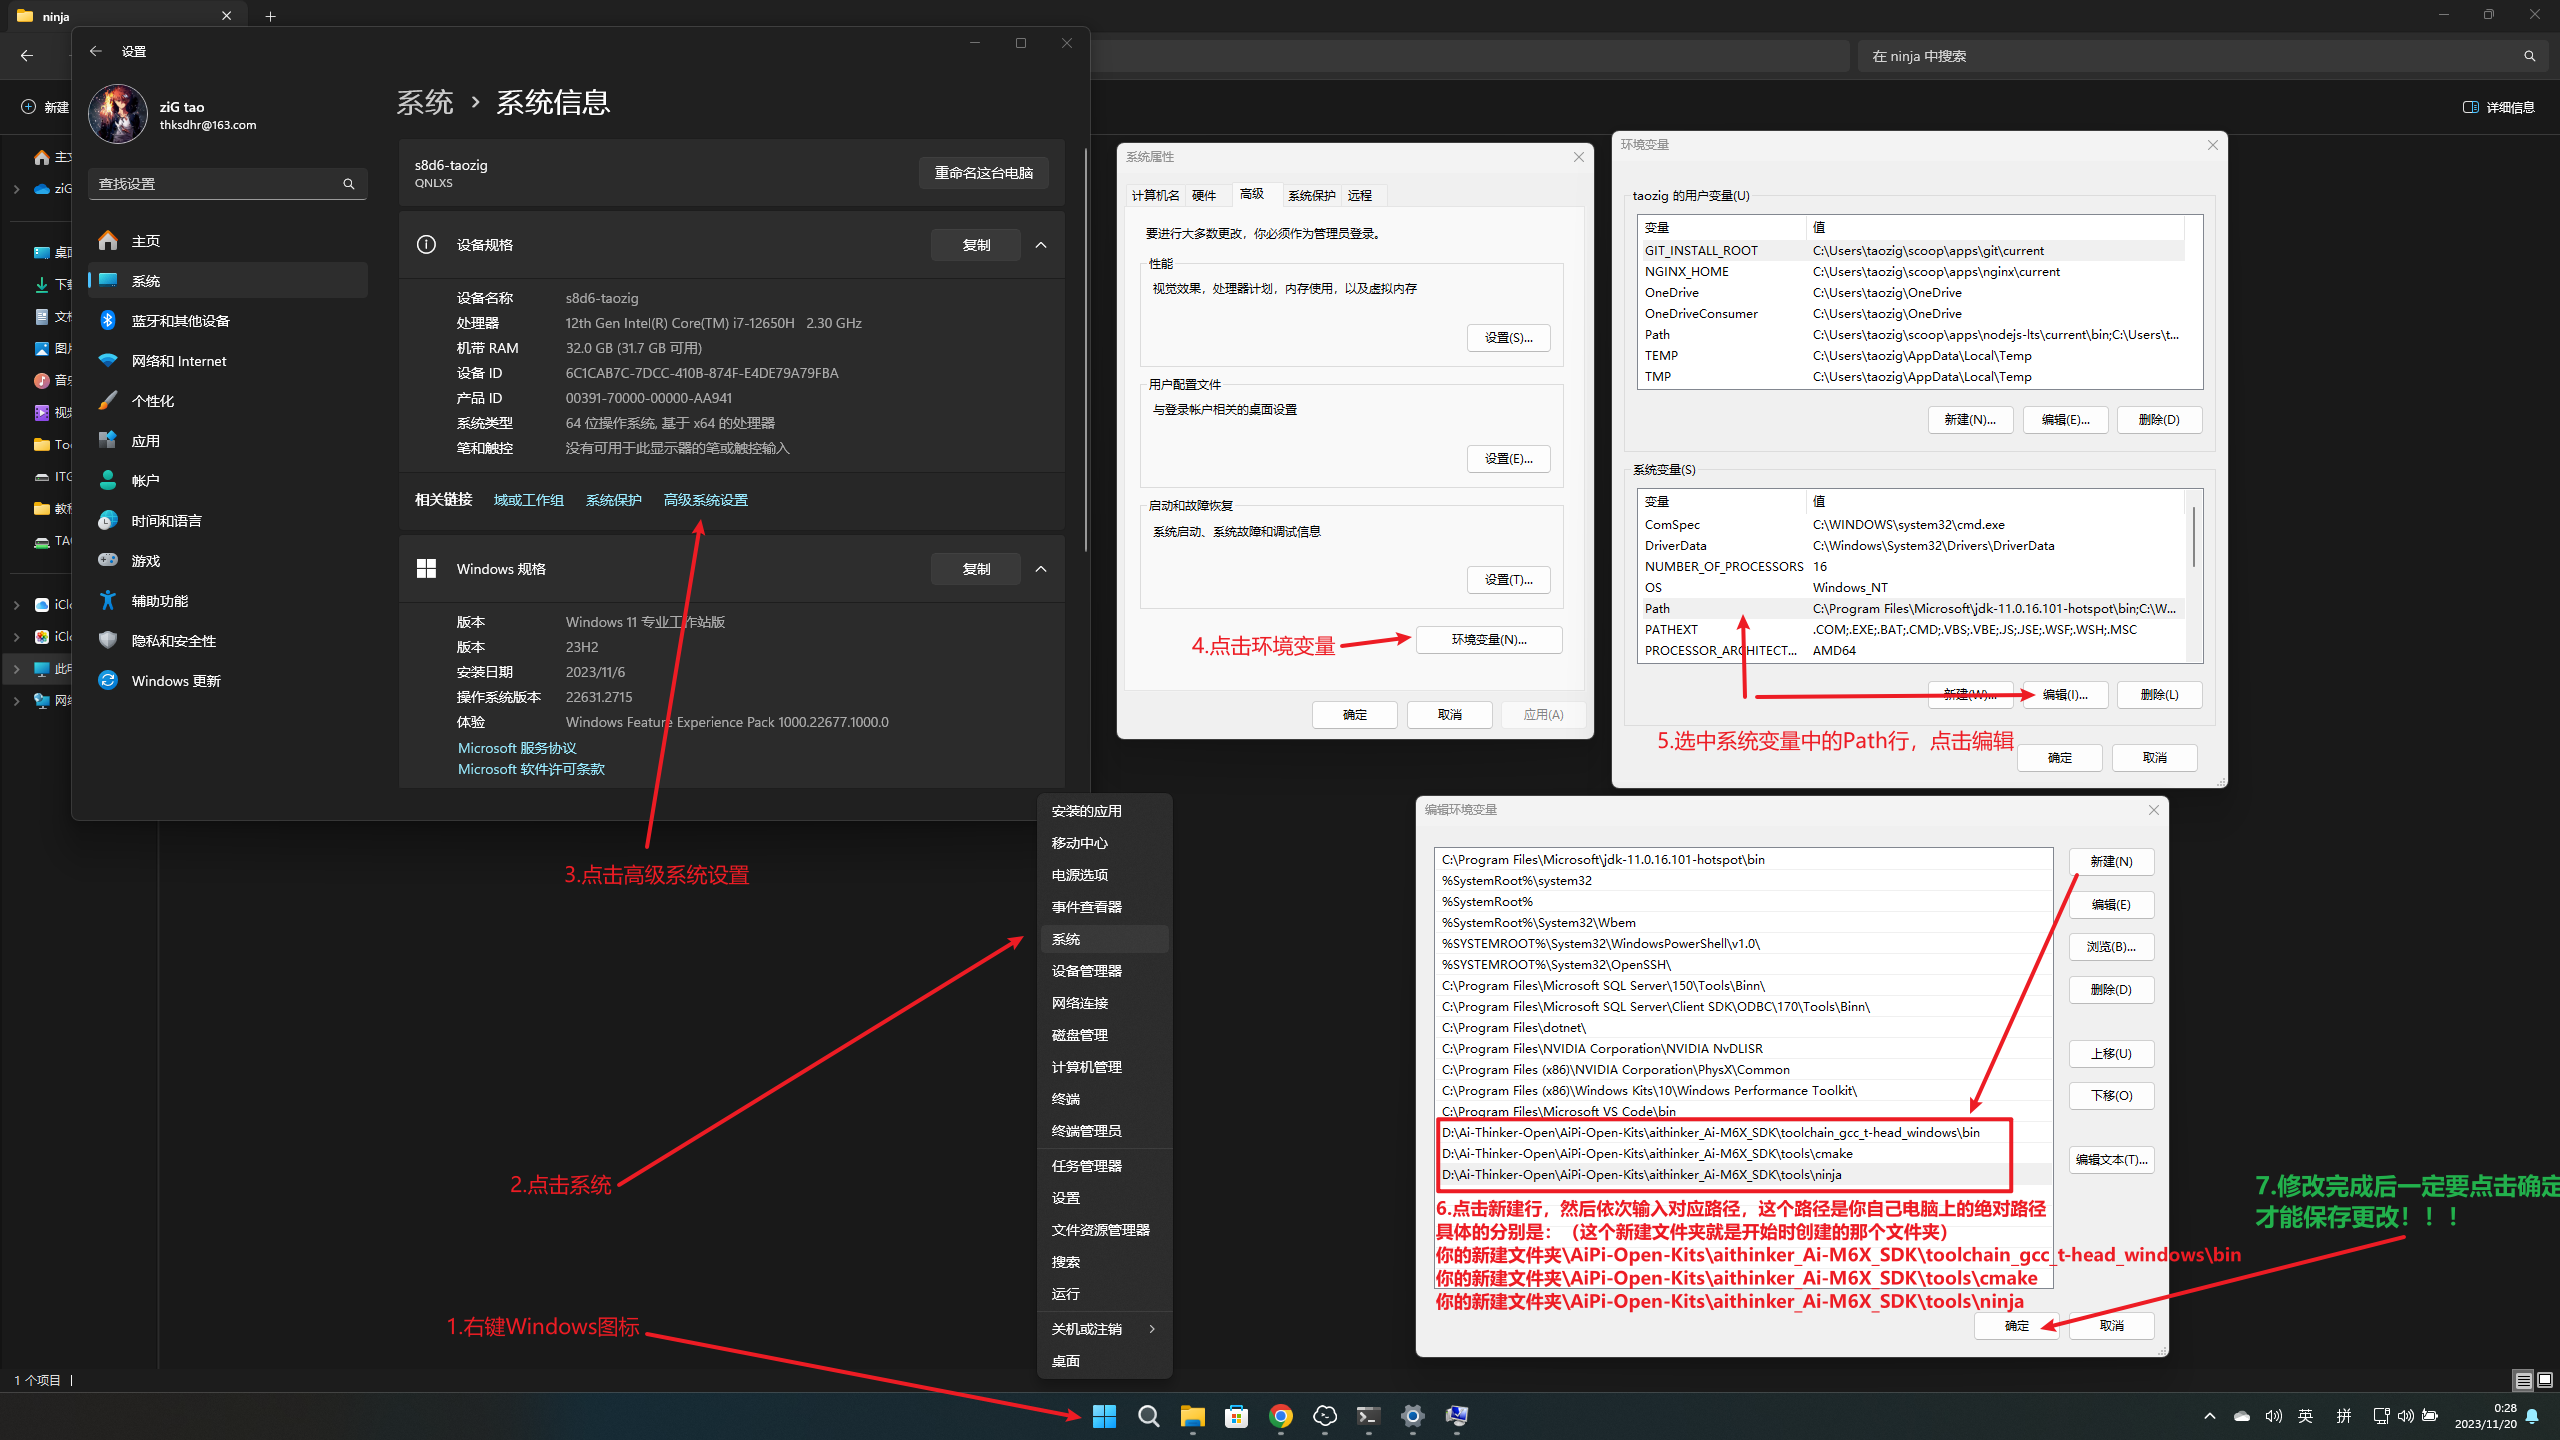
Task: Choose 设备管理器 in the context menu
Action: (1104, 971)
